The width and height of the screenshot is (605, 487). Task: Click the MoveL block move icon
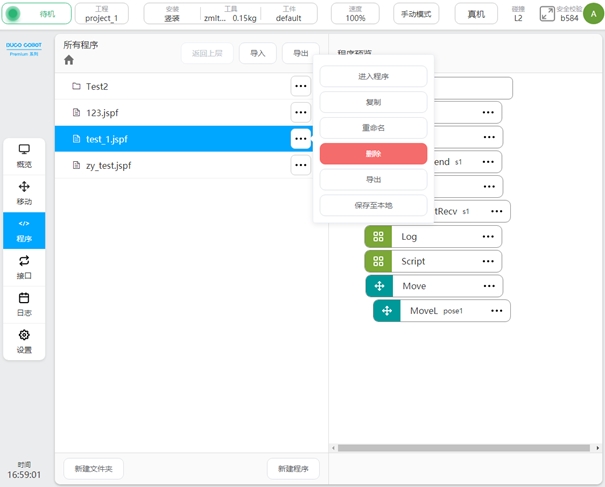click(x=387, y=311)
